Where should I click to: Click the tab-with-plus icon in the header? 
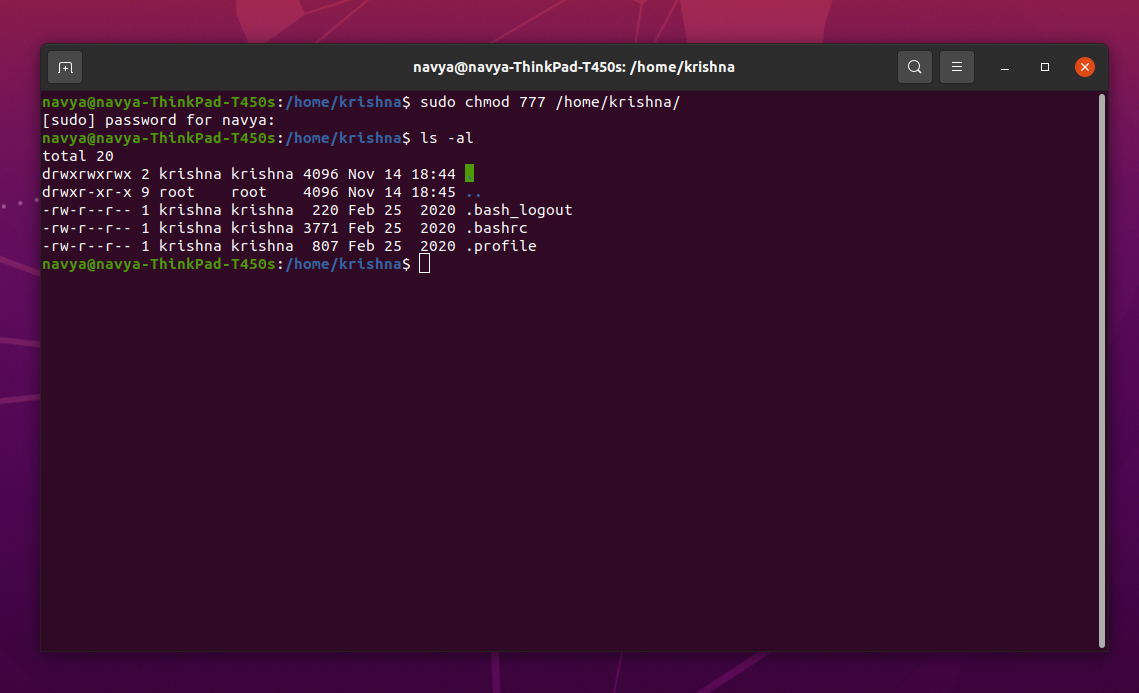click(x=64, y=66)
